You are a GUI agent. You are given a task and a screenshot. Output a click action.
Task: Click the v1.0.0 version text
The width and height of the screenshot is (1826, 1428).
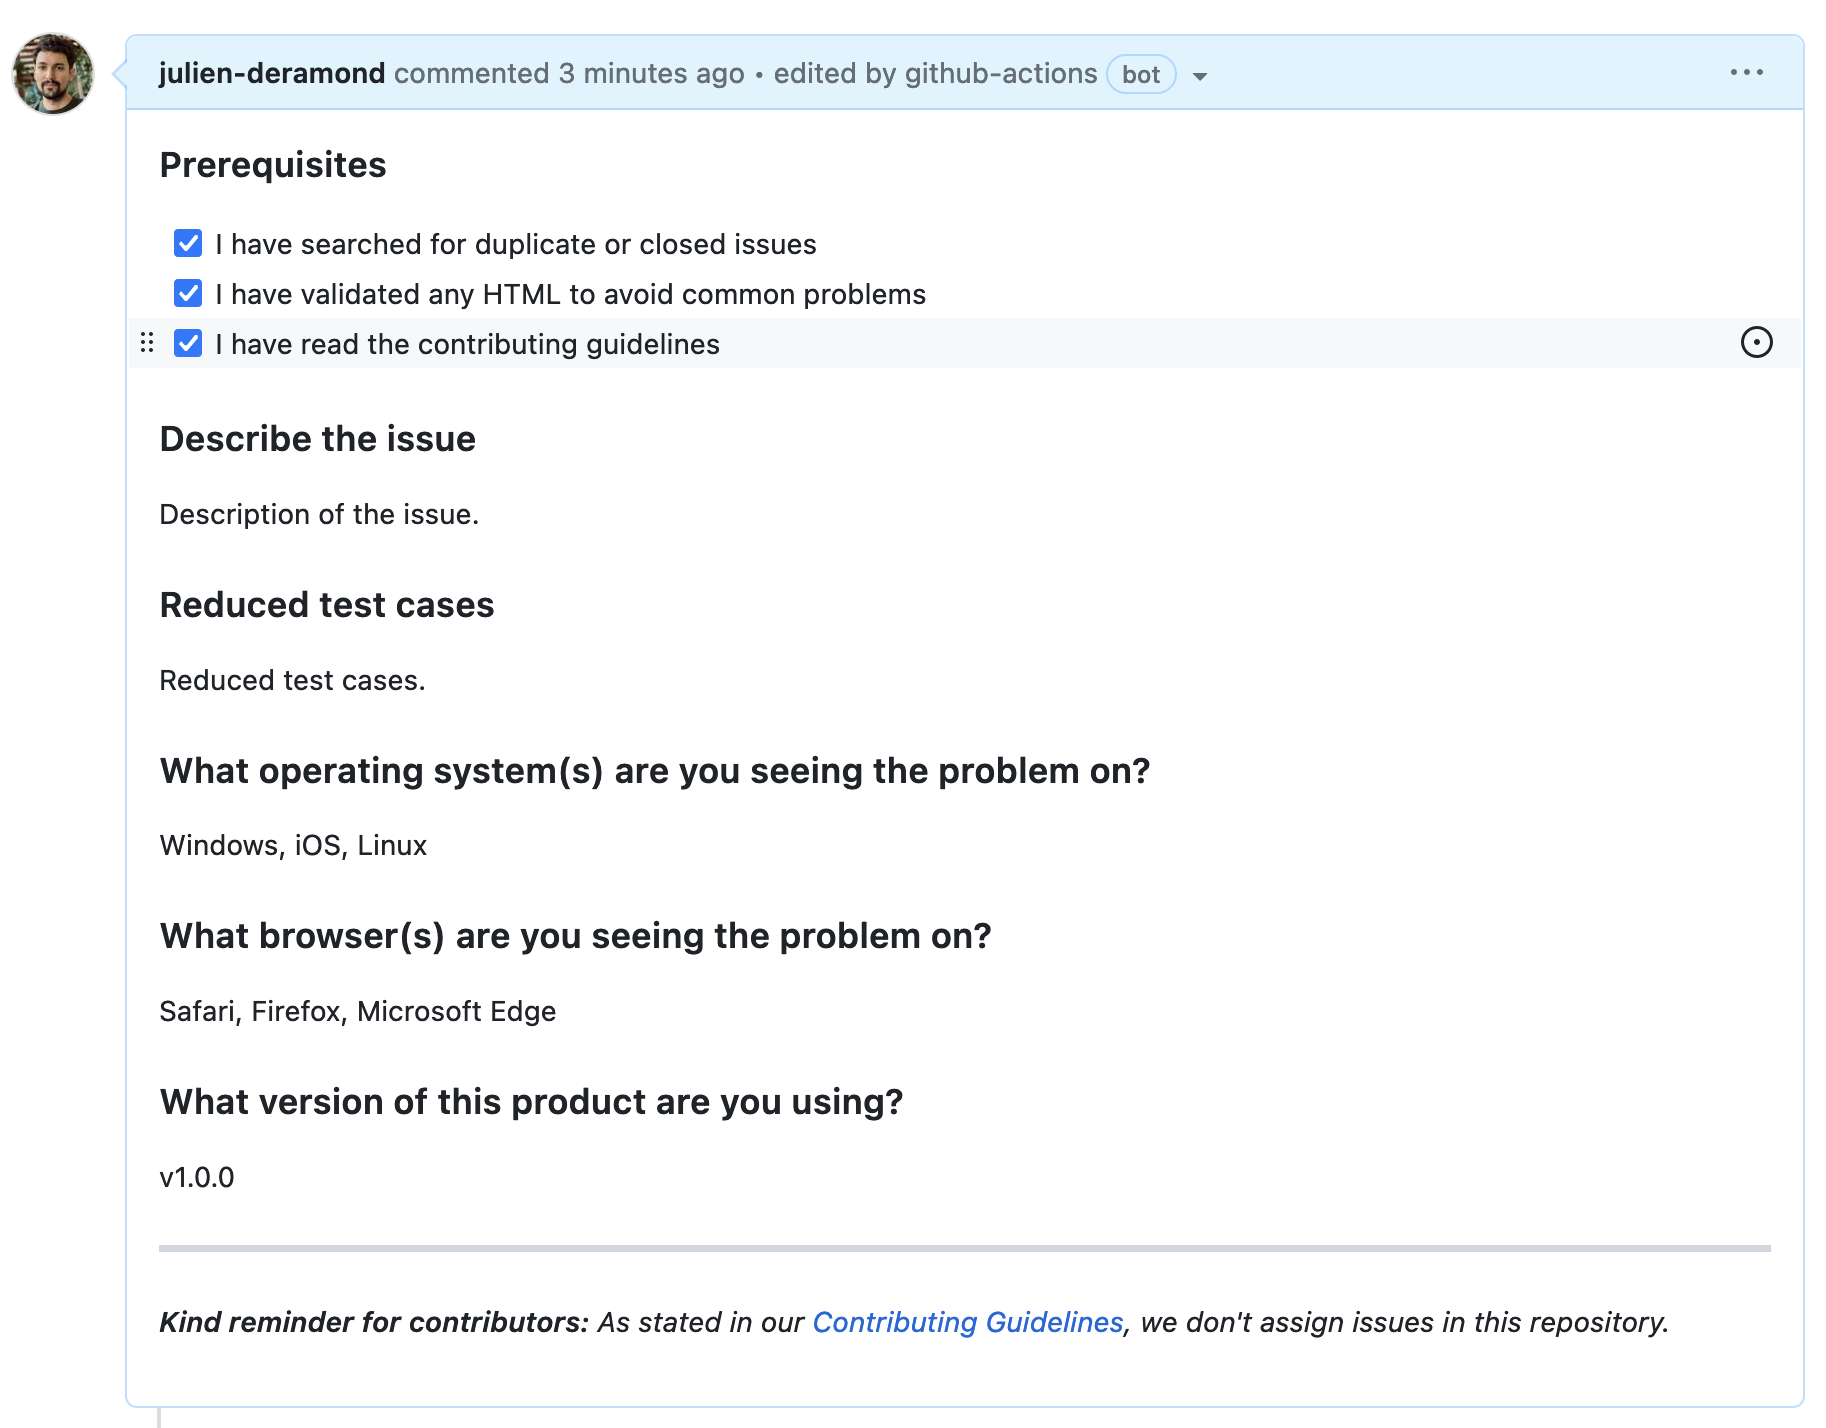[x=197, y=1177]
